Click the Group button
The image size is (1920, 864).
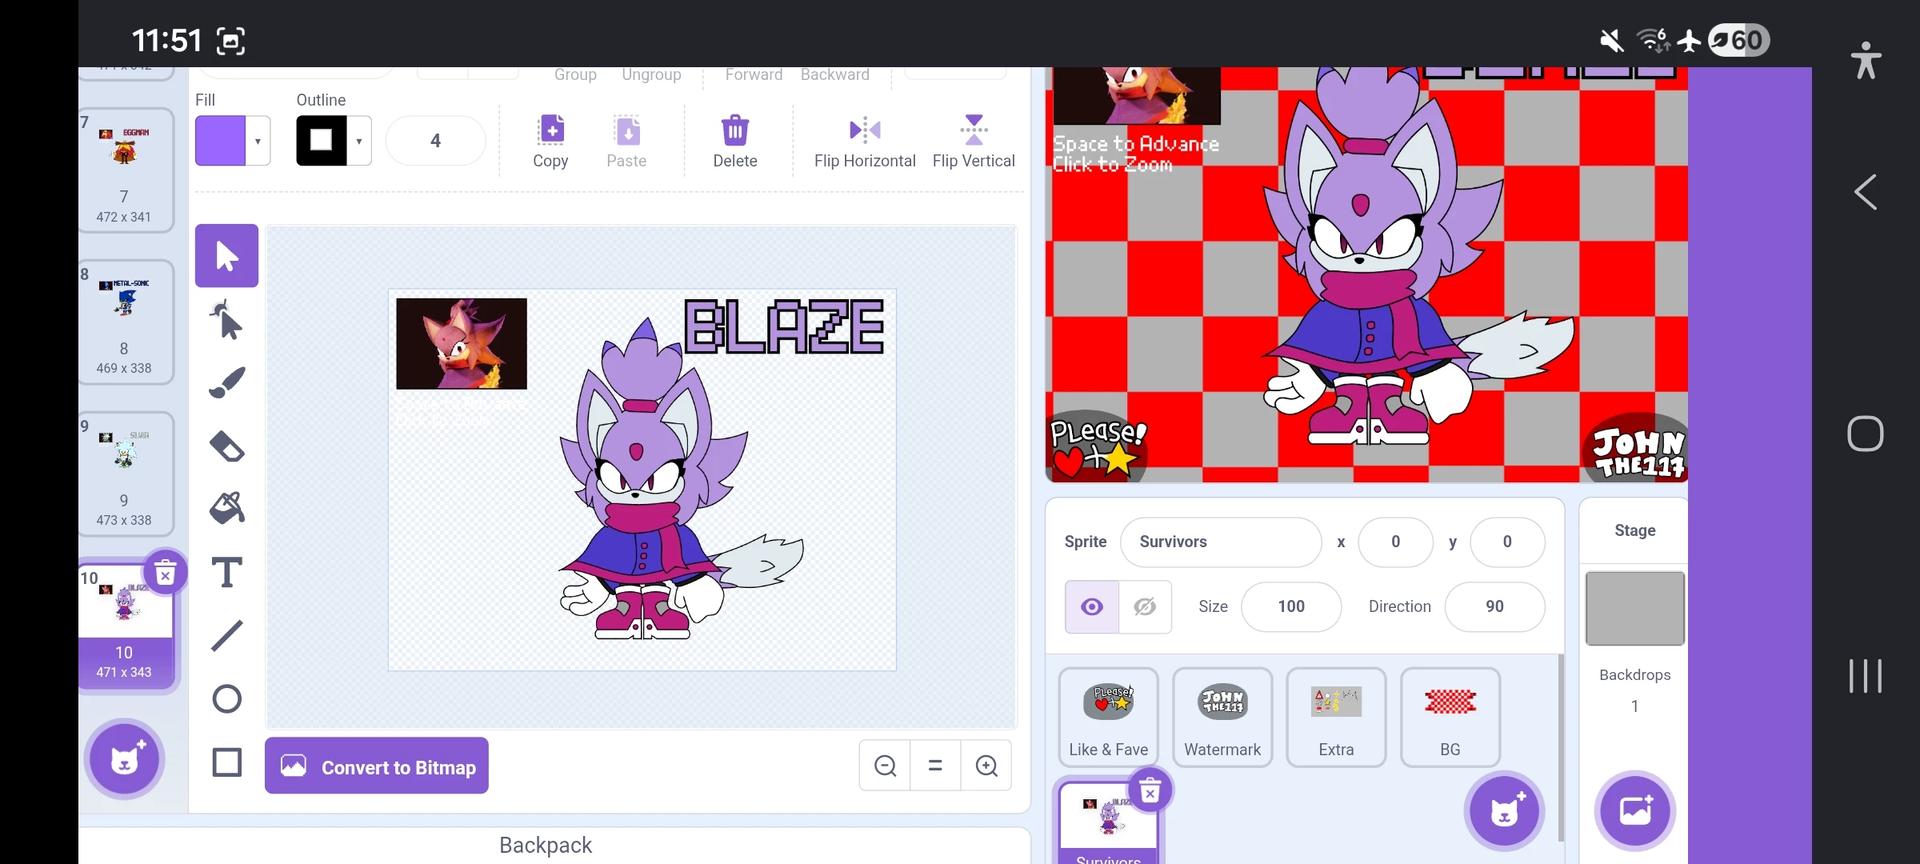pos(575,75)
